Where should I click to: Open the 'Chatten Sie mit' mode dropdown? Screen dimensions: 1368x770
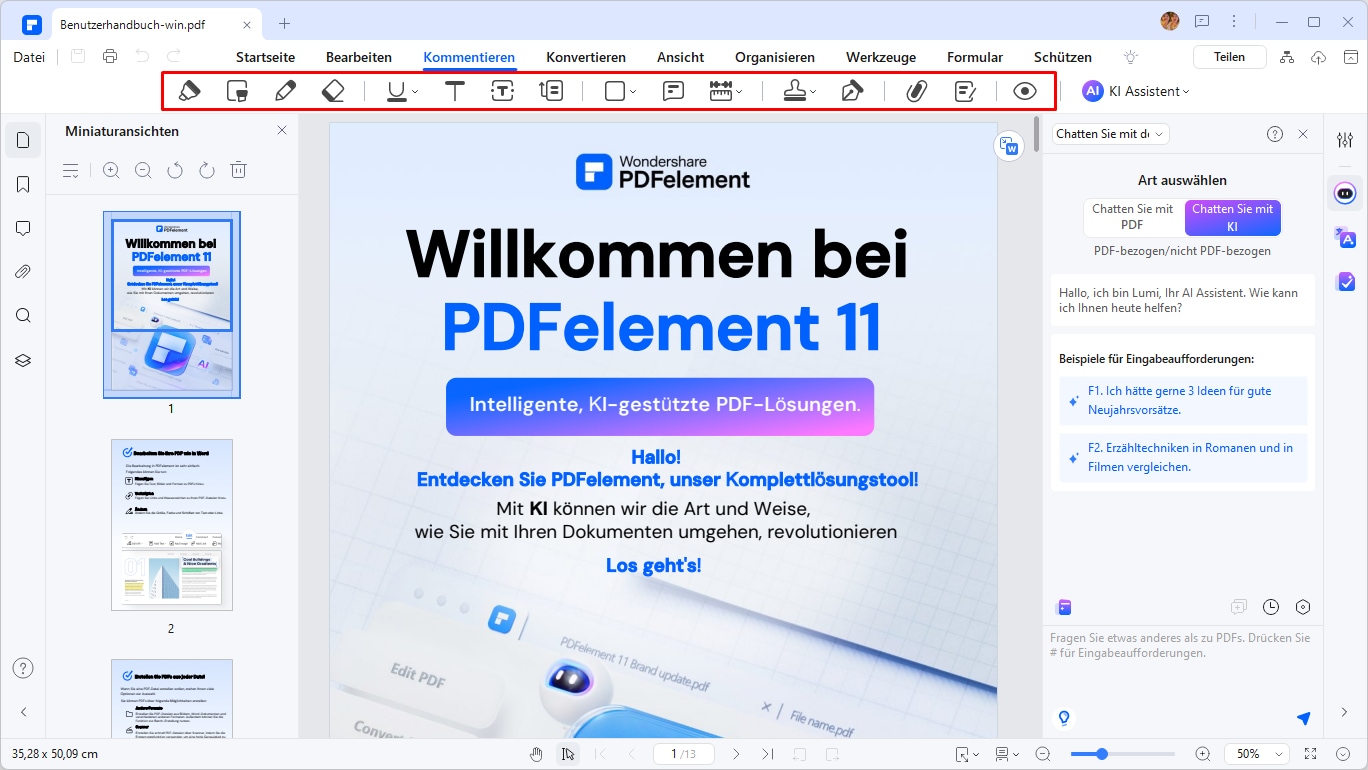pyautogui.click(x=1110, y=134)
